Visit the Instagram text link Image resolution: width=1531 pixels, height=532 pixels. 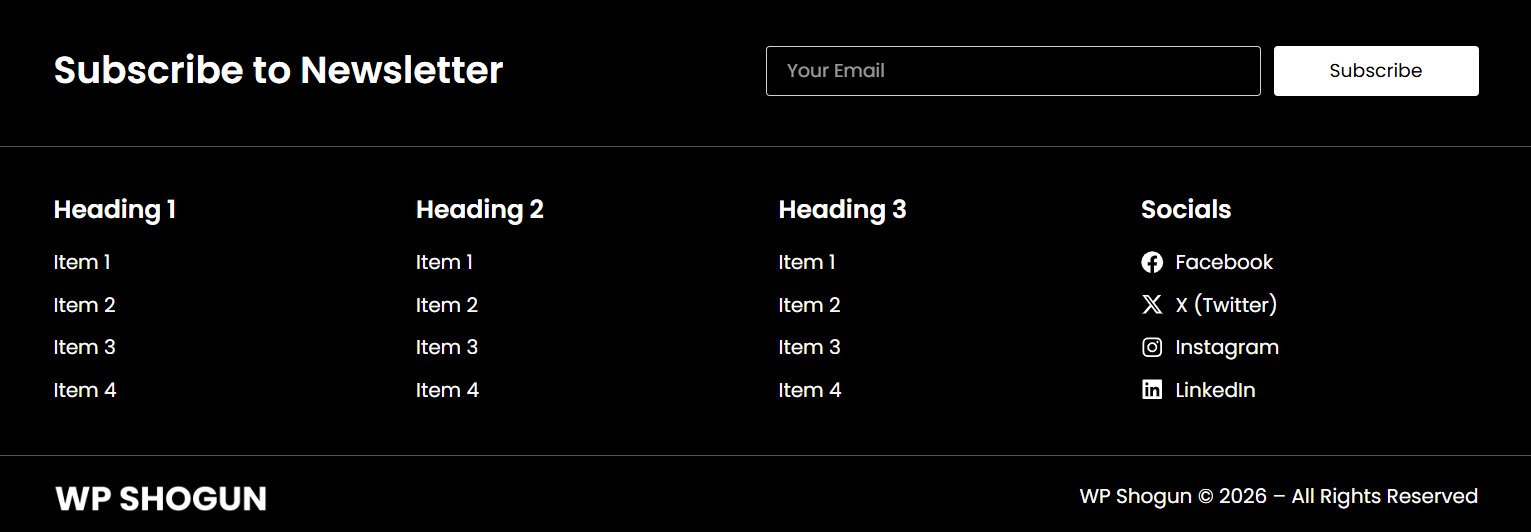(1227, 347)
